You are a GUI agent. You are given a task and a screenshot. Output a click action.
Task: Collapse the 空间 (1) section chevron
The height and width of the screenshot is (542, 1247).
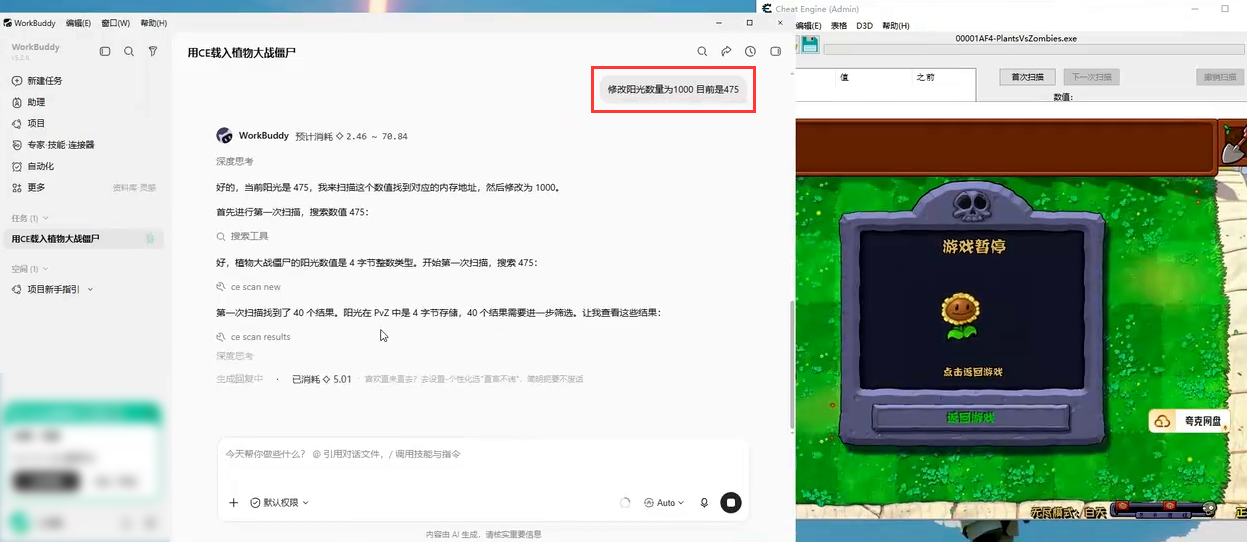coord(45,269)
